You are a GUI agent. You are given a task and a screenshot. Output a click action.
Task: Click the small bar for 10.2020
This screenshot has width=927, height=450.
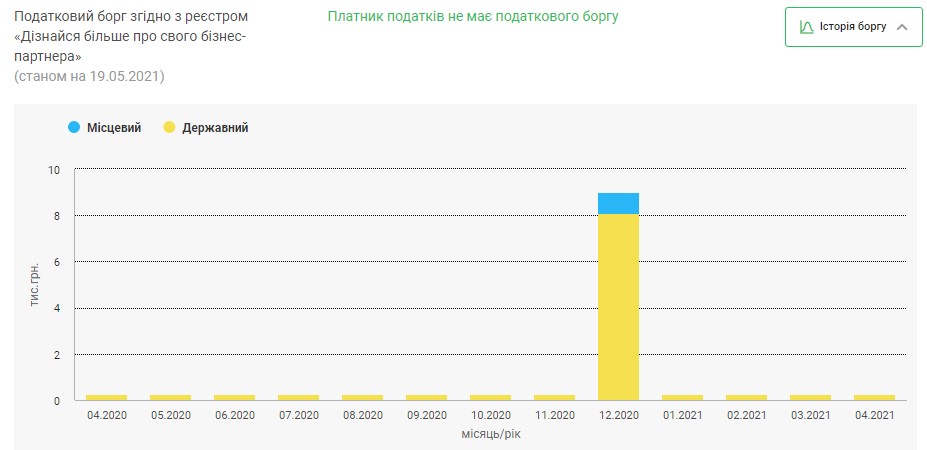pos(490,397)
